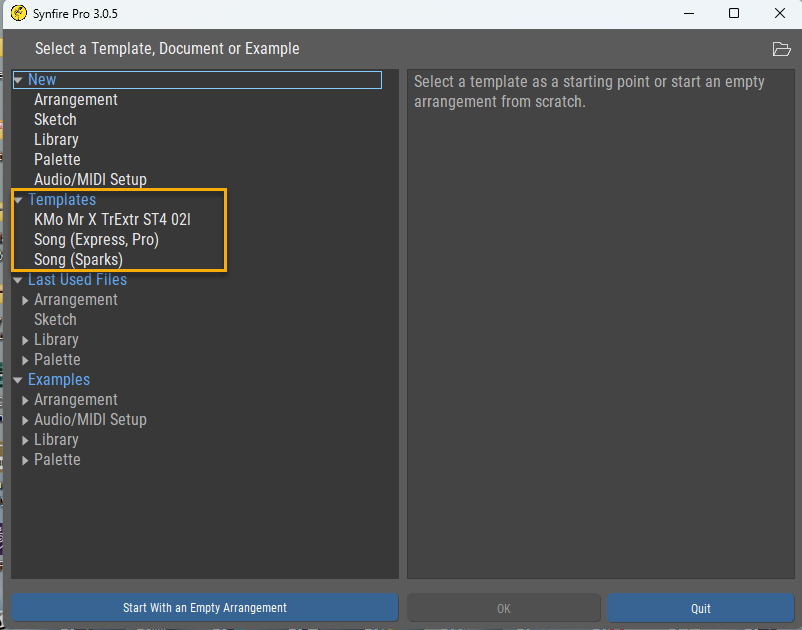Collapse the Templates section

point(18,200)
